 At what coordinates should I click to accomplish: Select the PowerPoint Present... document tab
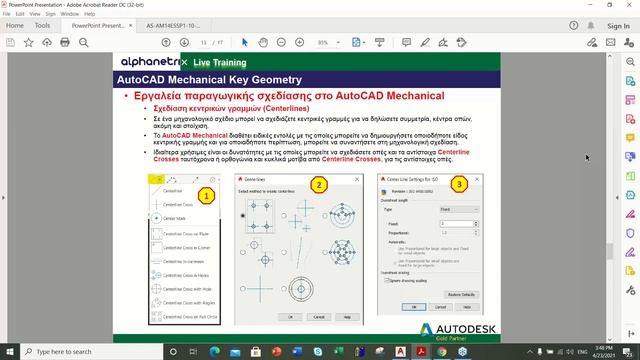pos(98,25)
